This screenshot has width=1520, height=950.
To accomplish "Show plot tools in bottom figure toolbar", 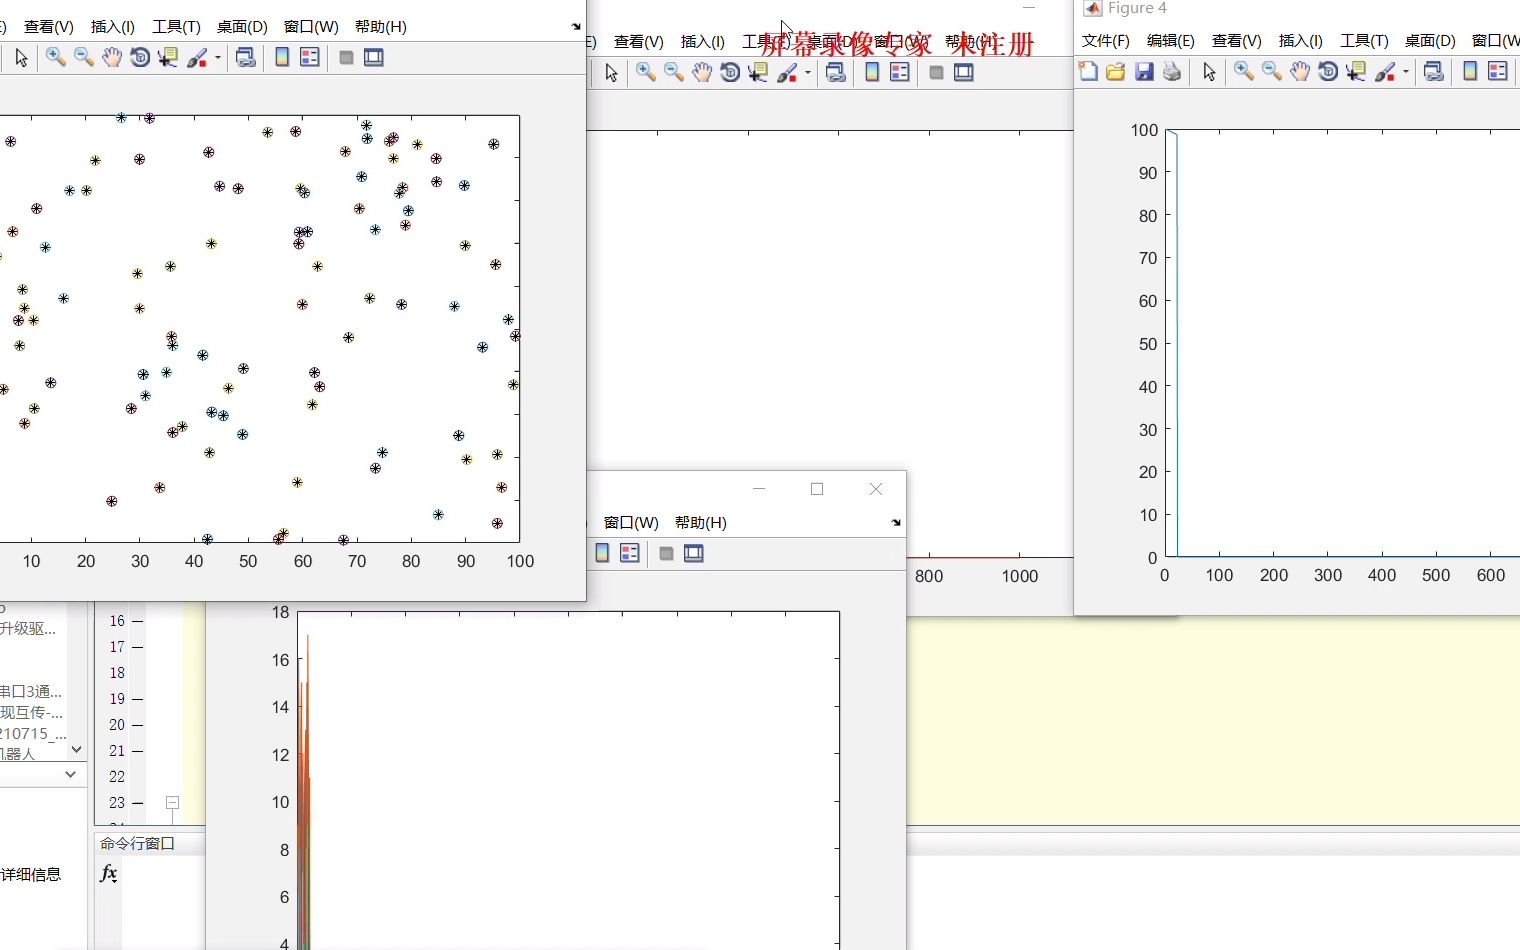I will click(694, 553).
